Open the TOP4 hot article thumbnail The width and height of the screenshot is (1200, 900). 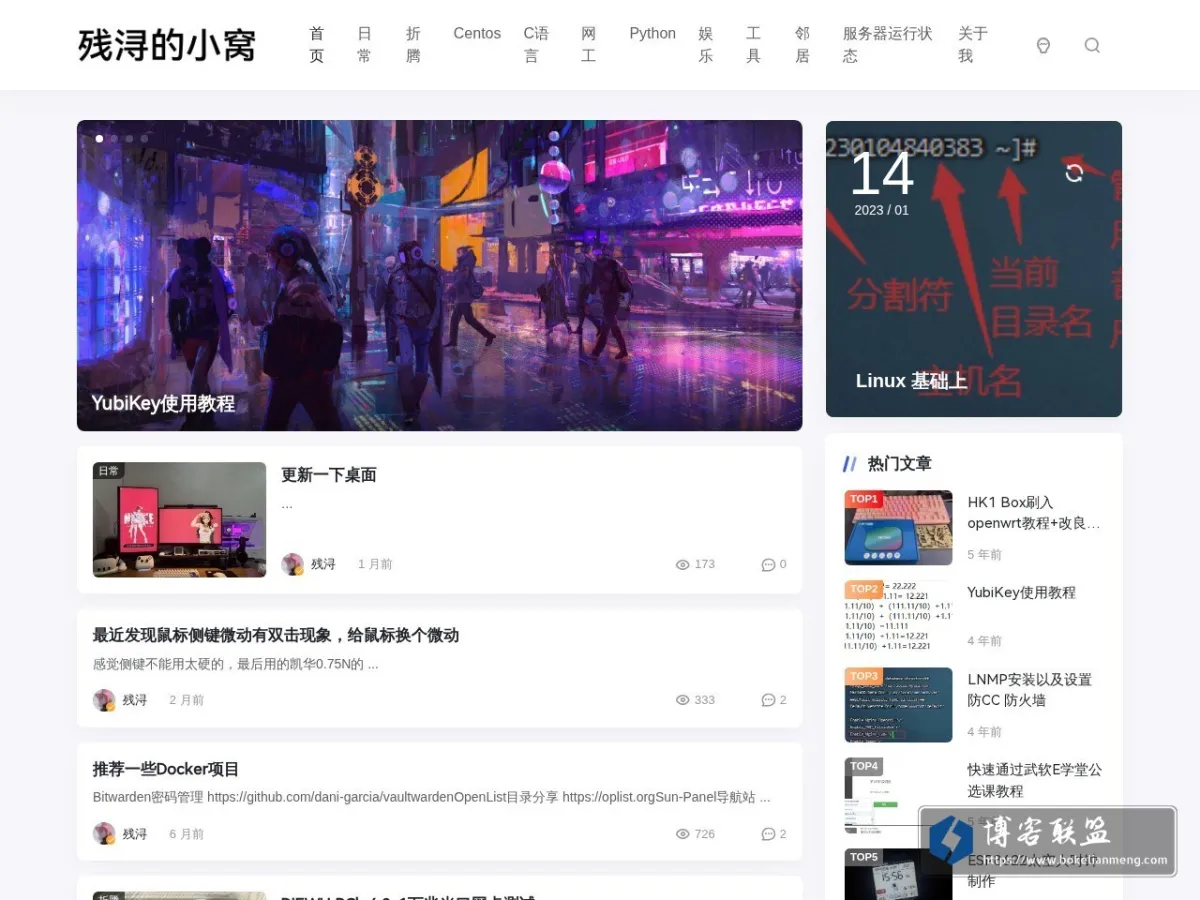(x=898, y=795)
